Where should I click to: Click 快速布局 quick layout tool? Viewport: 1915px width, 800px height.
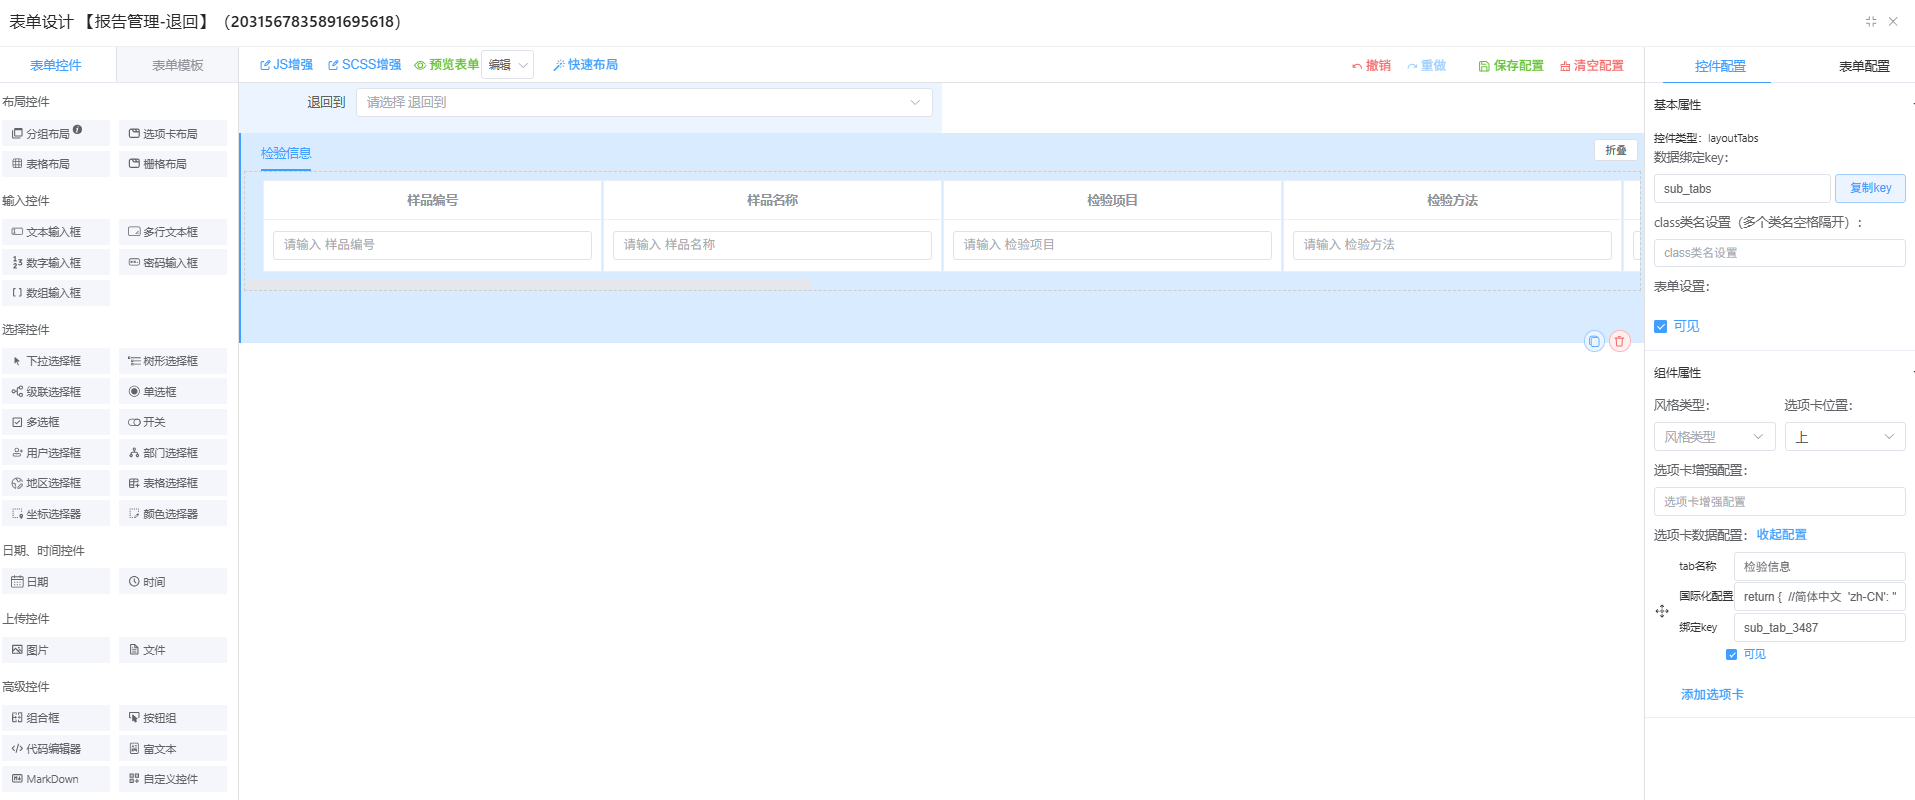(585, 65)
